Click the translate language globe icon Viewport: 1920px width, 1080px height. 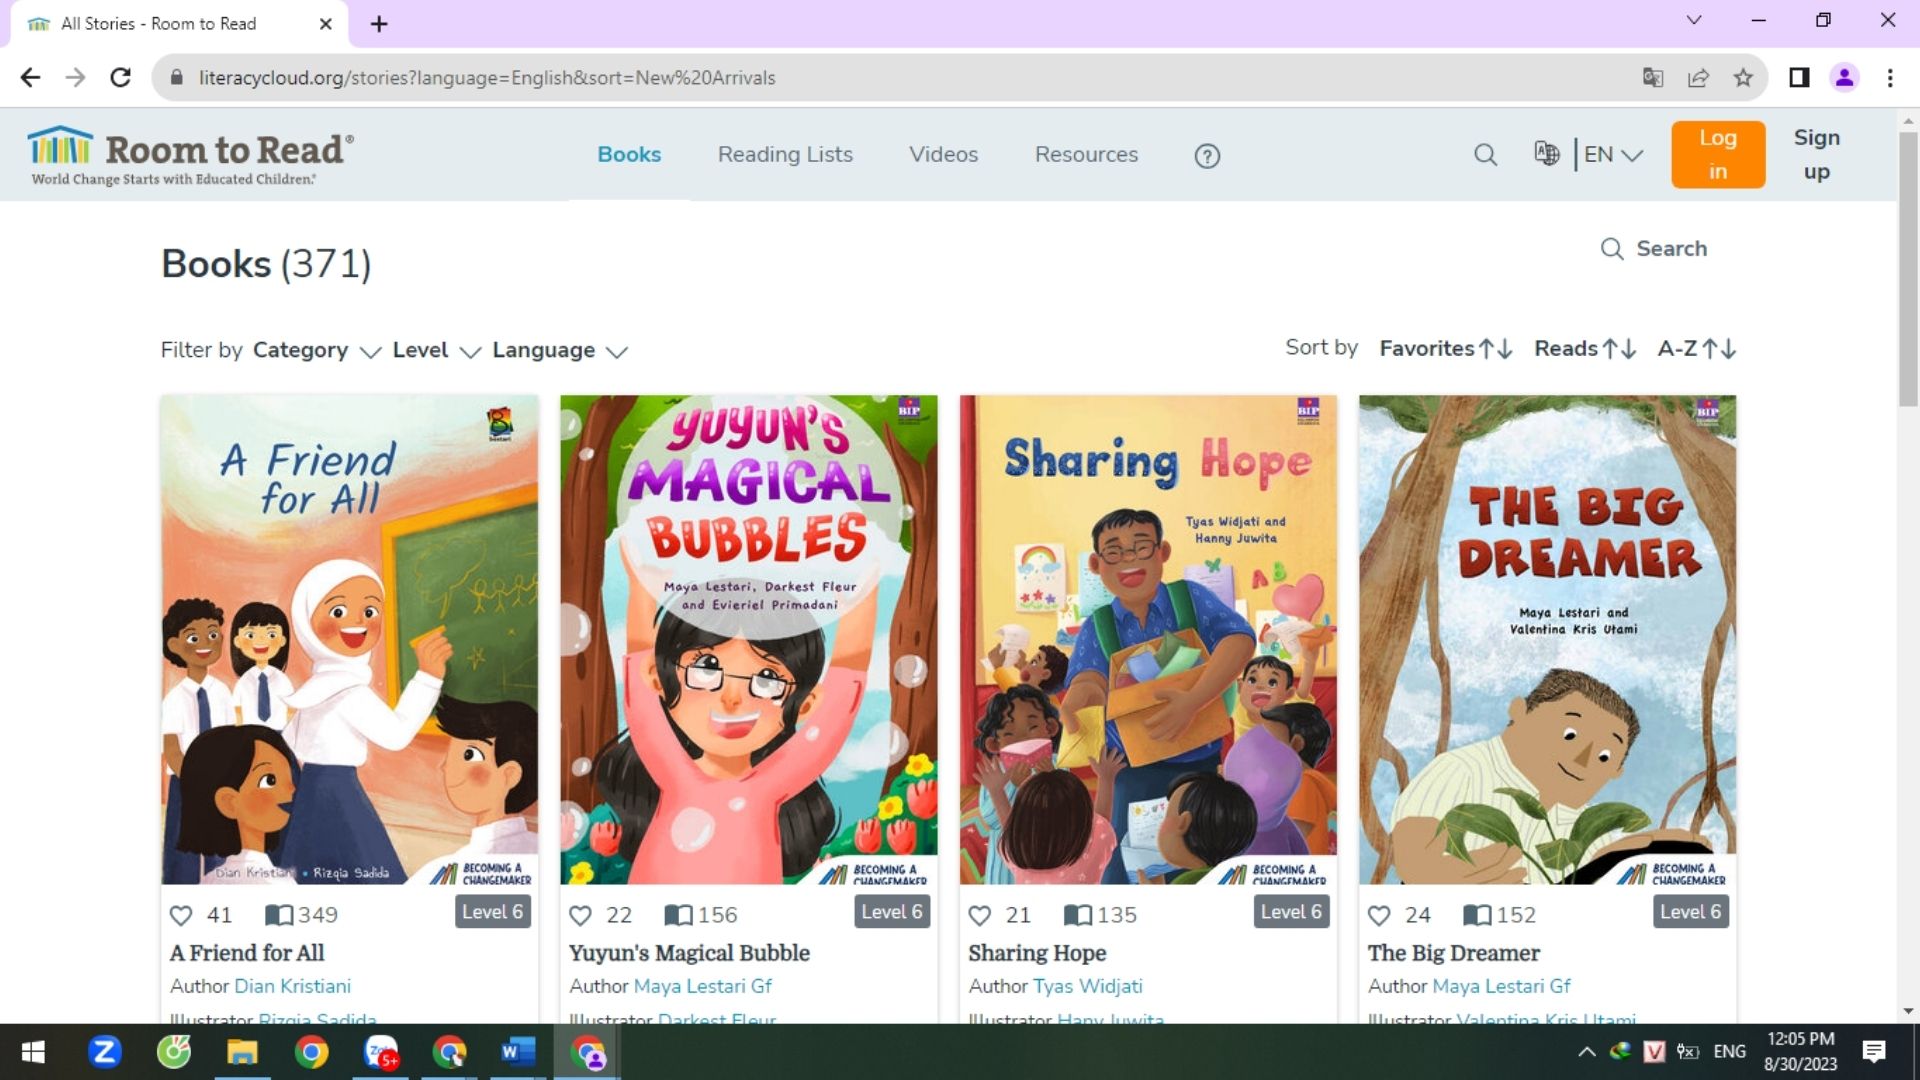[x=1546, y=154]
